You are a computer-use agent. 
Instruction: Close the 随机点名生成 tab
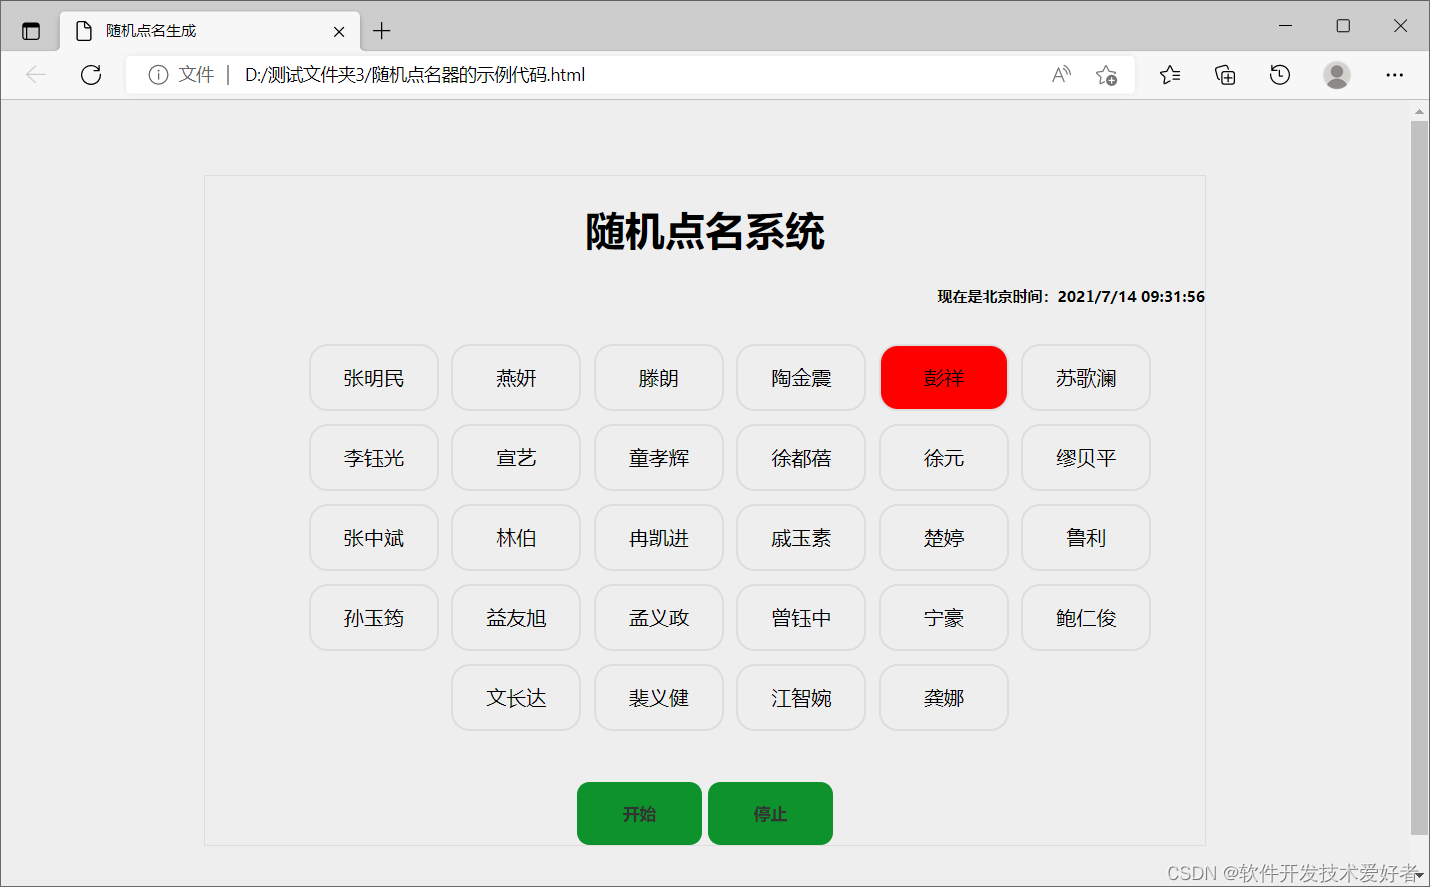click(339, 31)
